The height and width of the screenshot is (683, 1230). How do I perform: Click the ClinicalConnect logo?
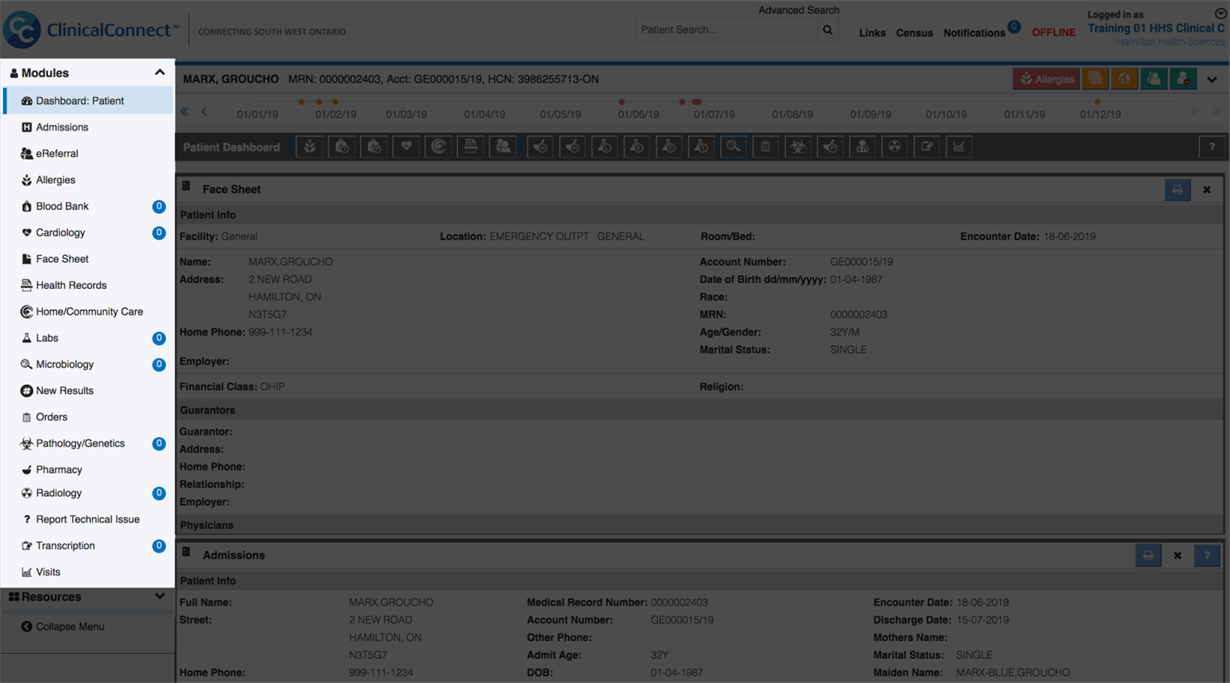[x=91, y=30]
